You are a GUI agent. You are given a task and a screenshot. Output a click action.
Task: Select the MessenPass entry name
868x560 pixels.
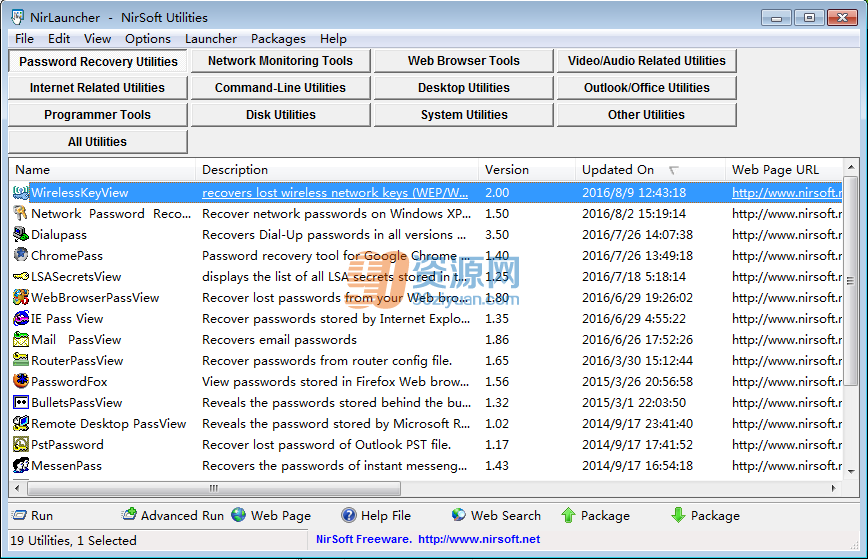(x=66, y=466)
